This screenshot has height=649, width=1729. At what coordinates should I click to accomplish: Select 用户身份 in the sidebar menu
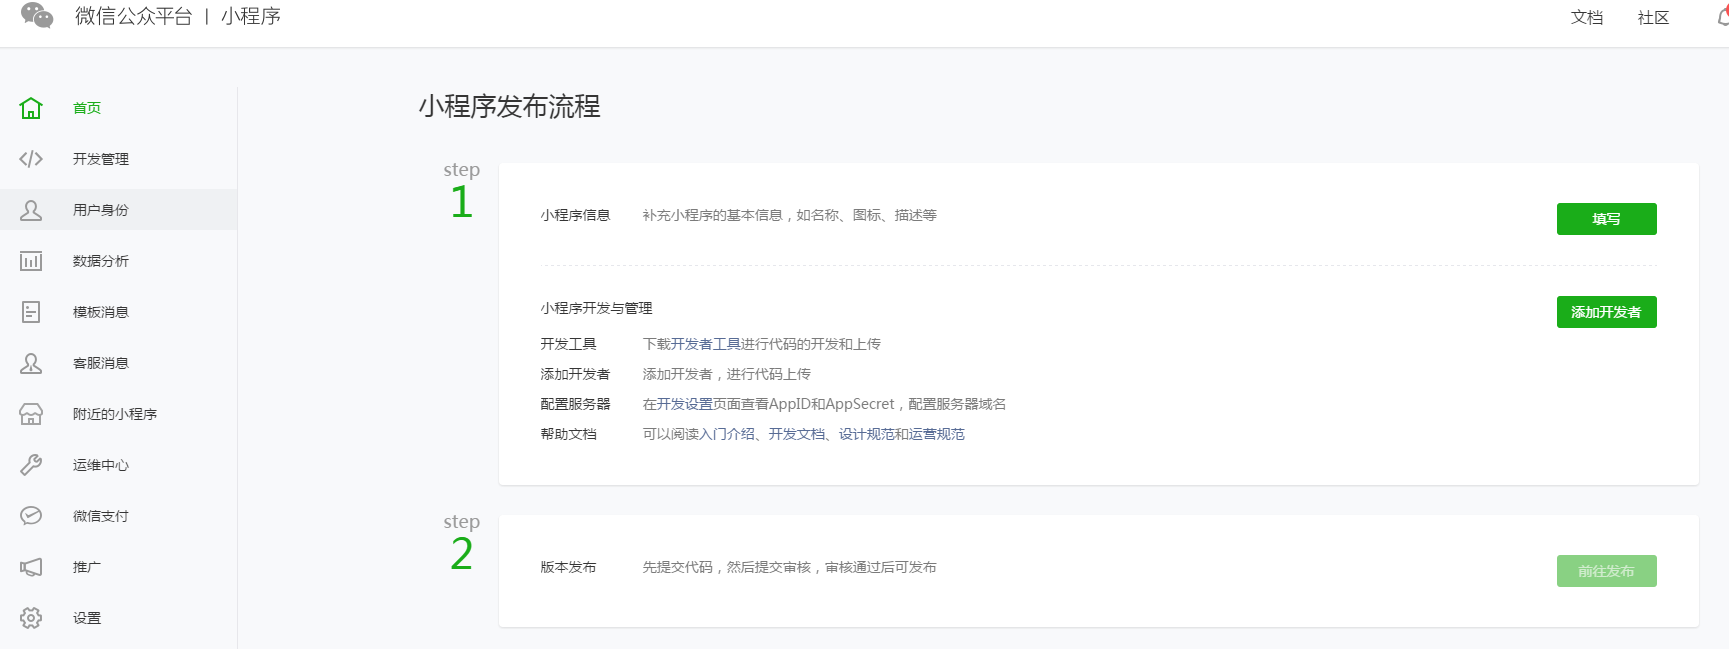[101, 210]
